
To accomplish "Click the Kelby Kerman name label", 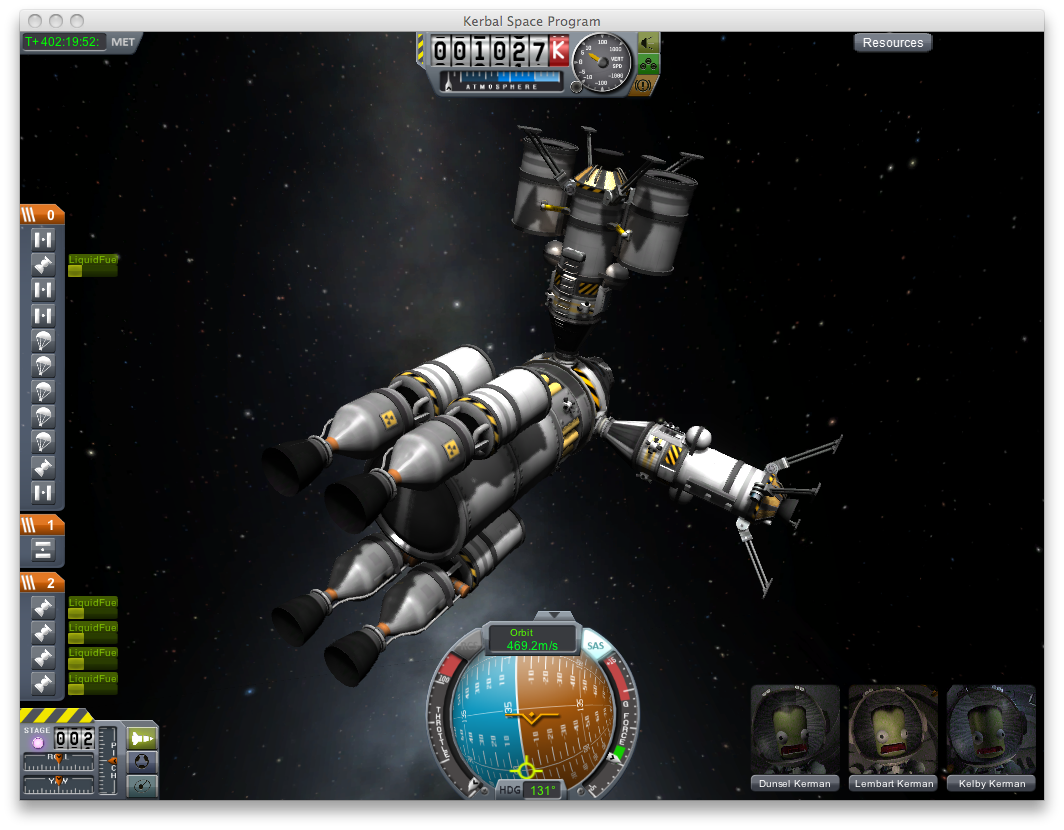I will click(x=991, y=783).
